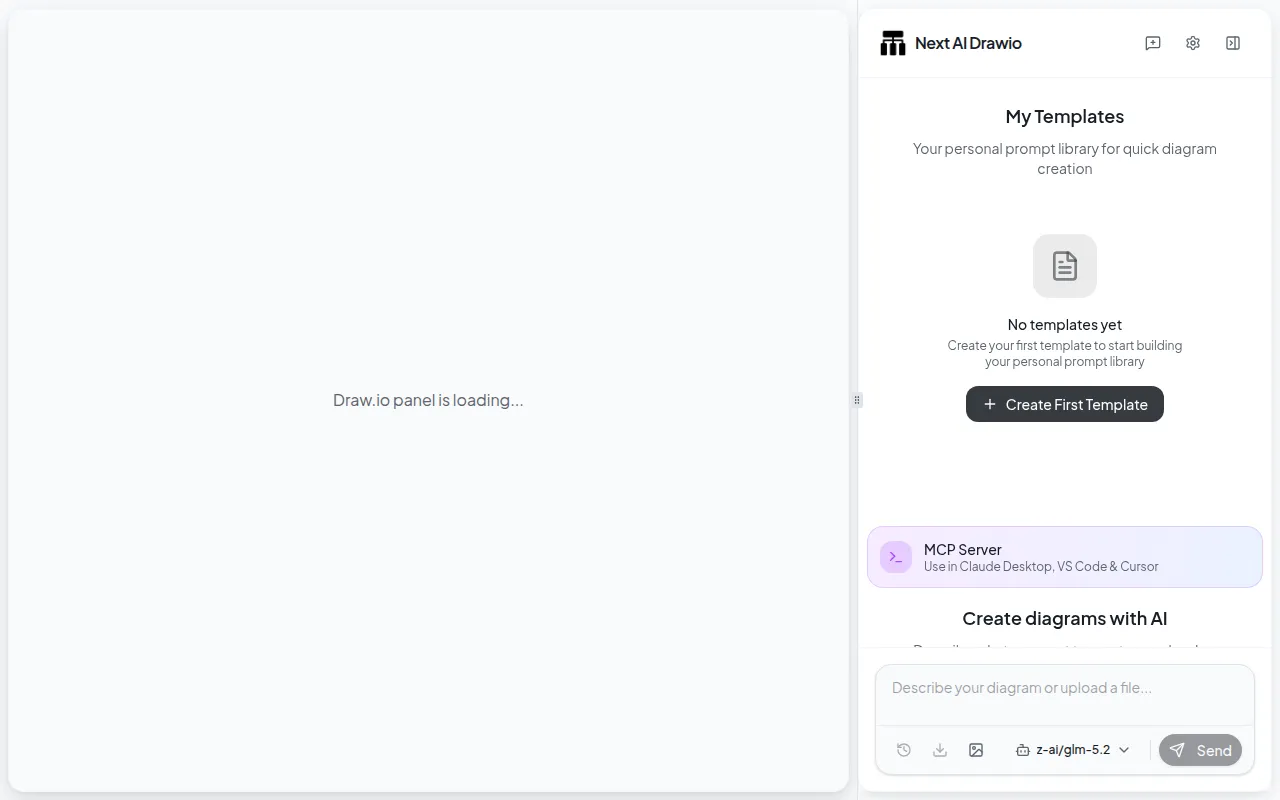
Task: Click the Next AI Drawio logo icon
Action: point(892,43)
